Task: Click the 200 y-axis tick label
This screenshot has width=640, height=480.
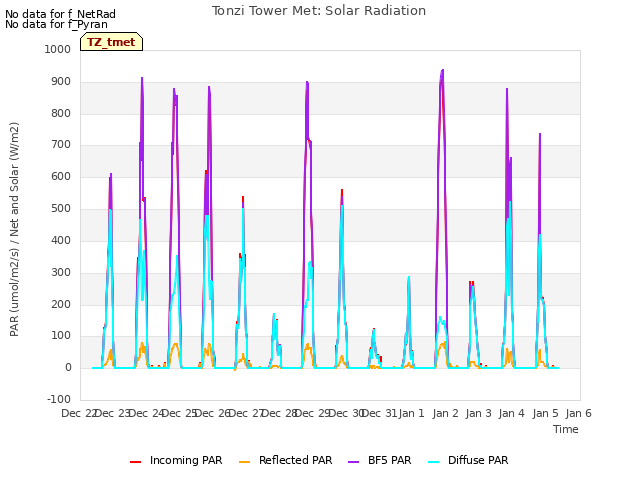Action: click(61, 304)
